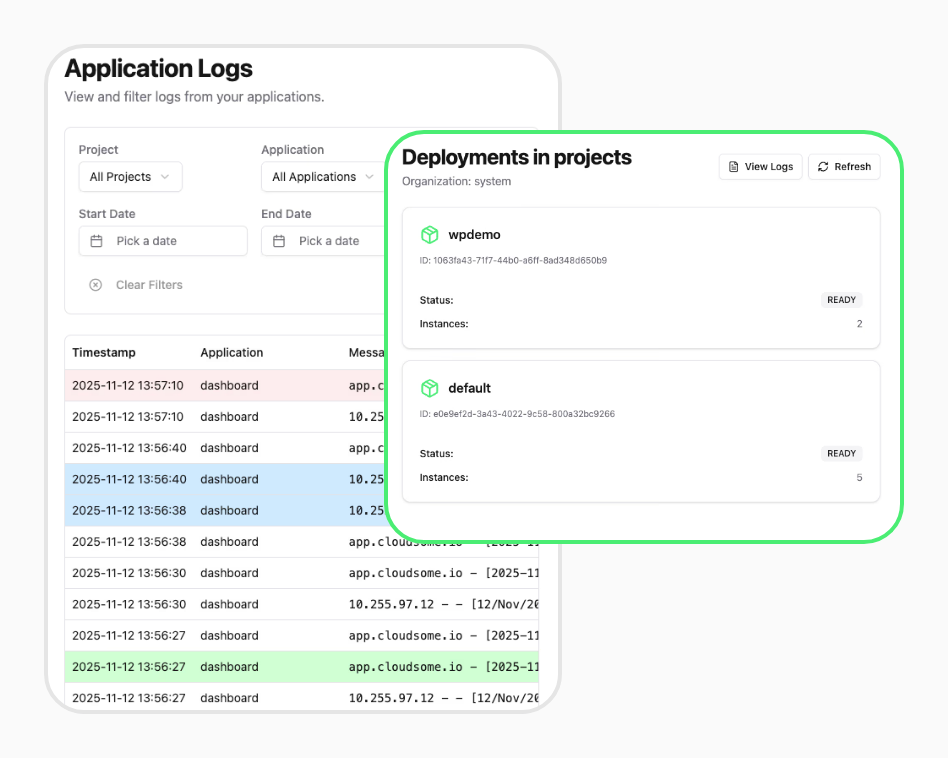Select the default project title
This screenshot has width=948, height=758.
click(469, 388)
